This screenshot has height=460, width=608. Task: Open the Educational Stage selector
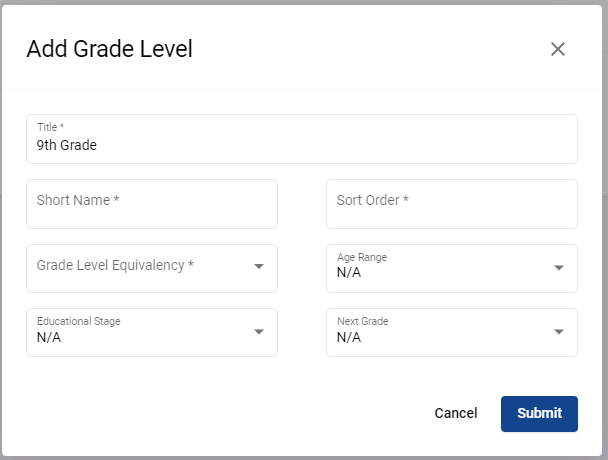(x=152, y=332)
